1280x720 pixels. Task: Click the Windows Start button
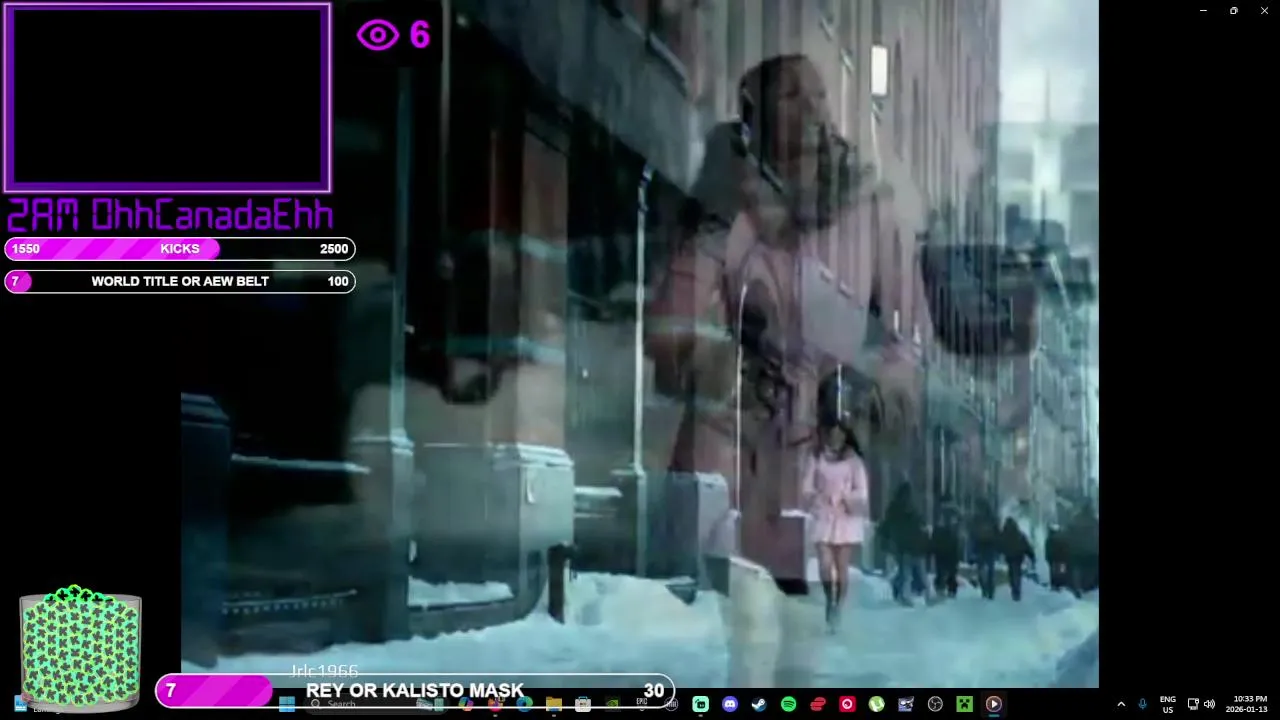pos(286,704)
